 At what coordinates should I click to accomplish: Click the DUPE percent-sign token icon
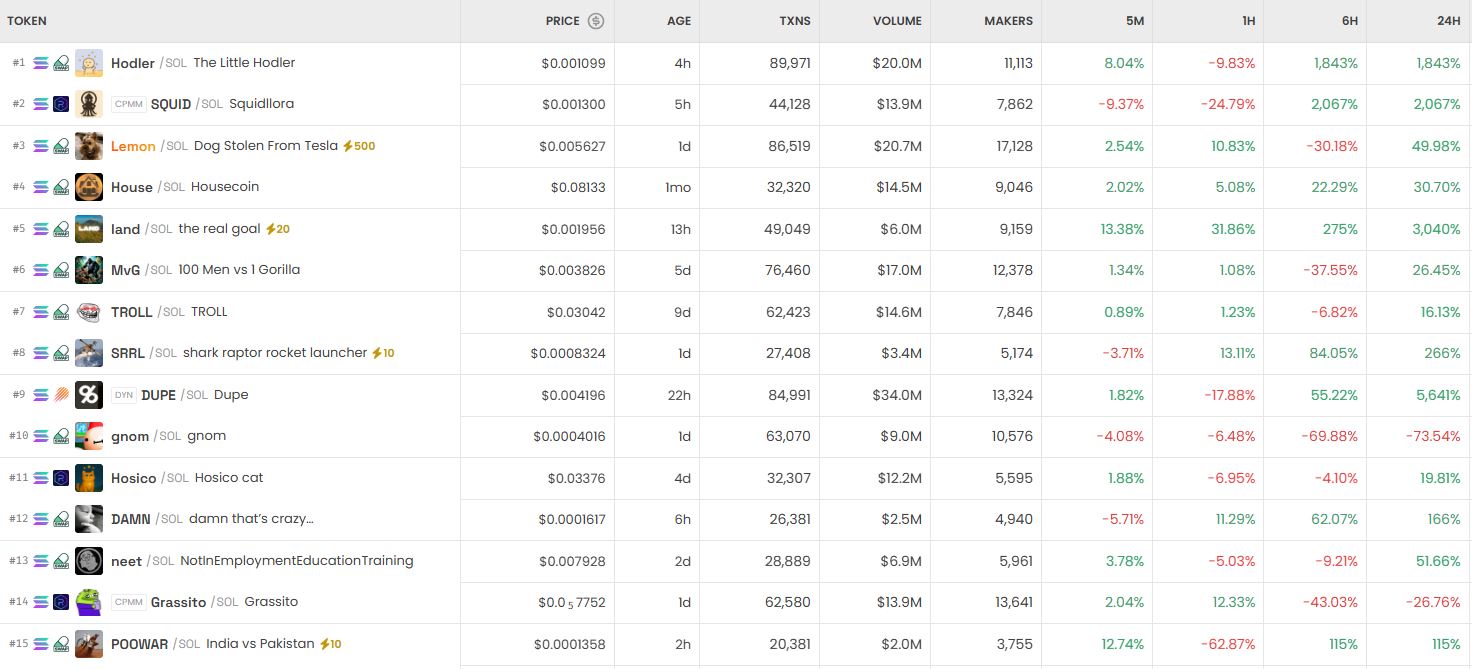pyautogui.click(x=89, y=395)
